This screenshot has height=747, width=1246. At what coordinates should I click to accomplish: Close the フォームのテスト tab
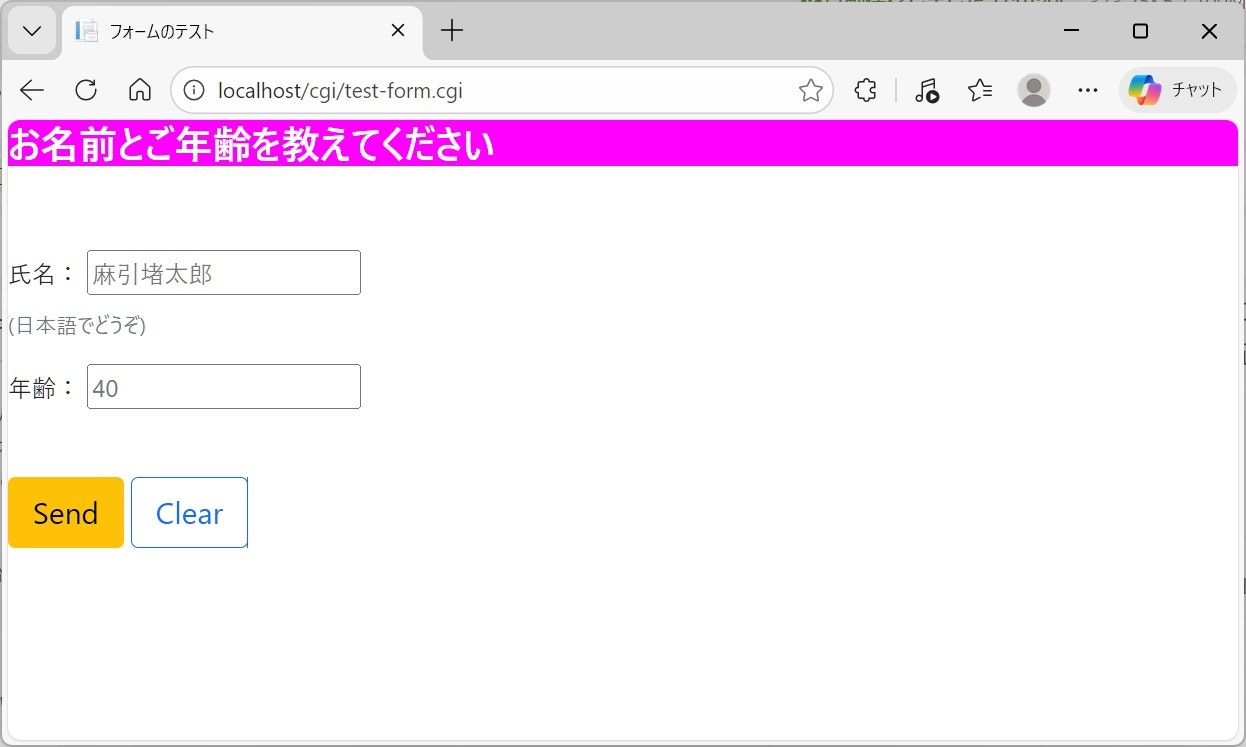[397, 31]
